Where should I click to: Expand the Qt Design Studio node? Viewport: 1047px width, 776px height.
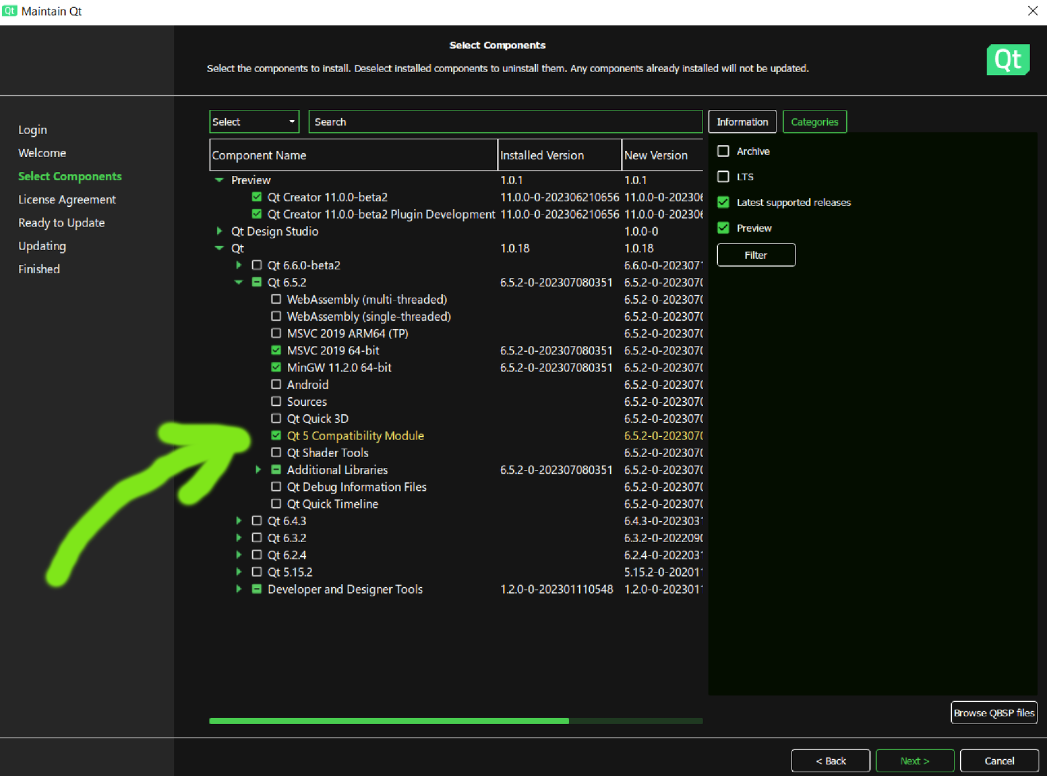219,231
